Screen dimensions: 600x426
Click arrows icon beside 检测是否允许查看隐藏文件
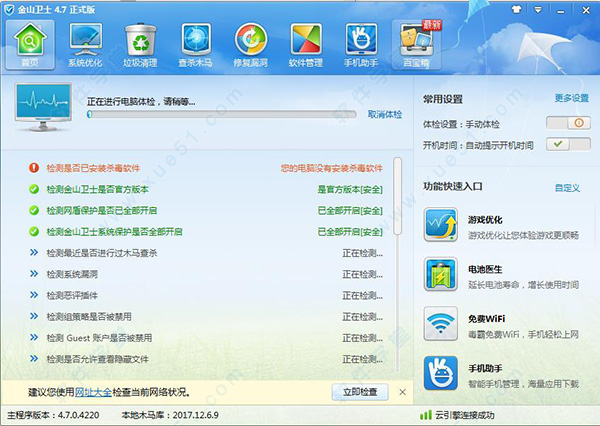tap(34, 359)
